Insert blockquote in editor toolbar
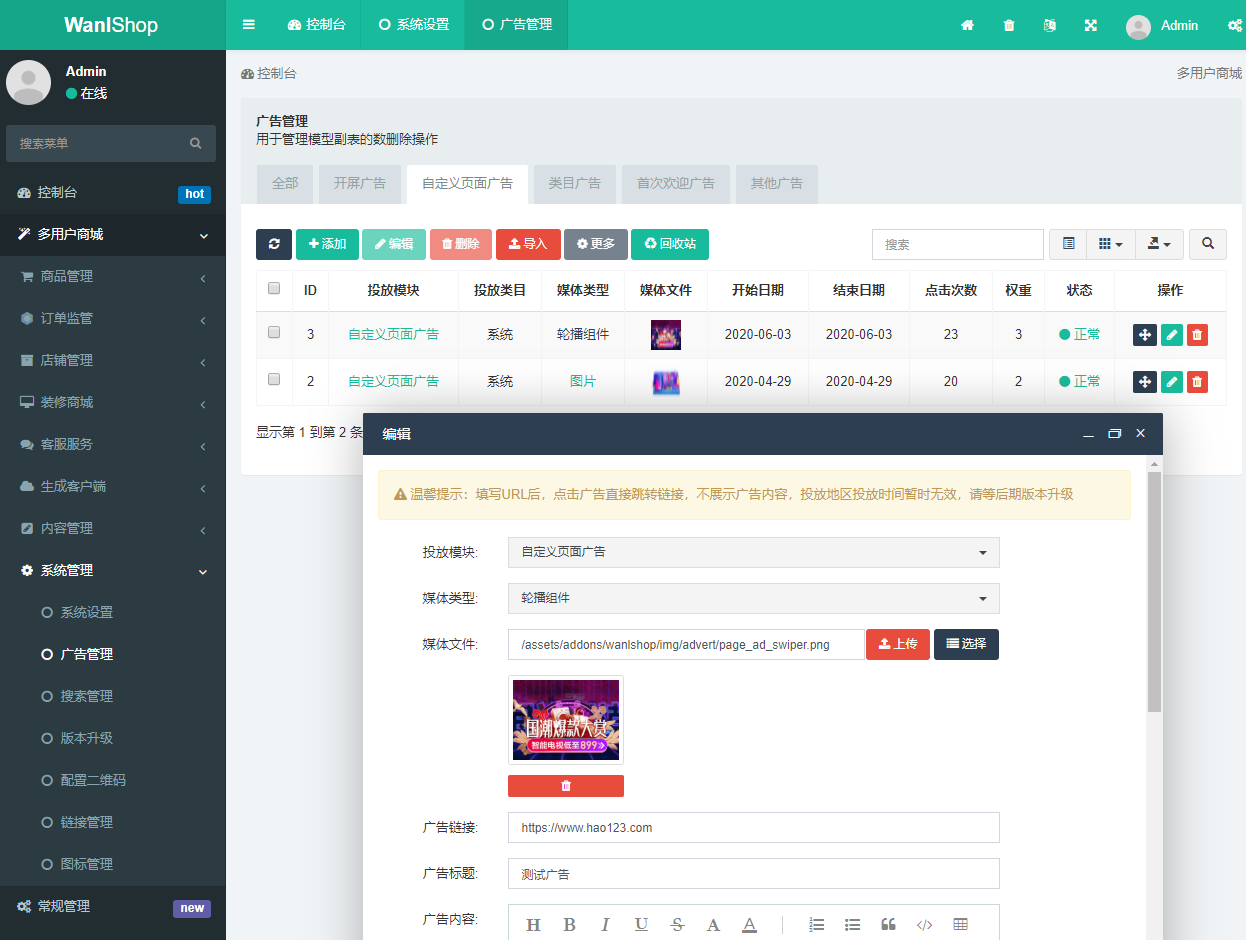 click(888, 925)
